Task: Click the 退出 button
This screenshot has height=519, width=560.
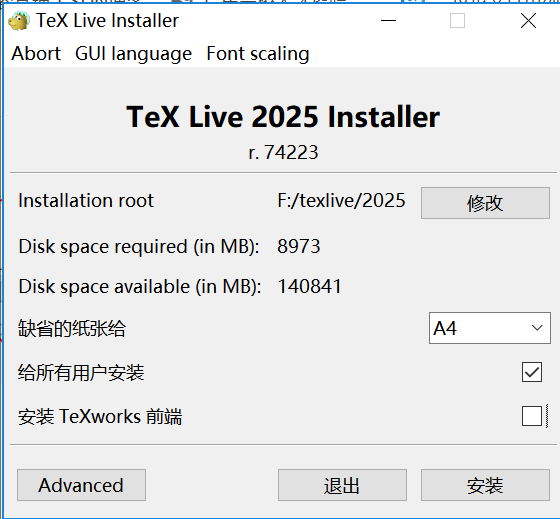Action: pos(342,485)
